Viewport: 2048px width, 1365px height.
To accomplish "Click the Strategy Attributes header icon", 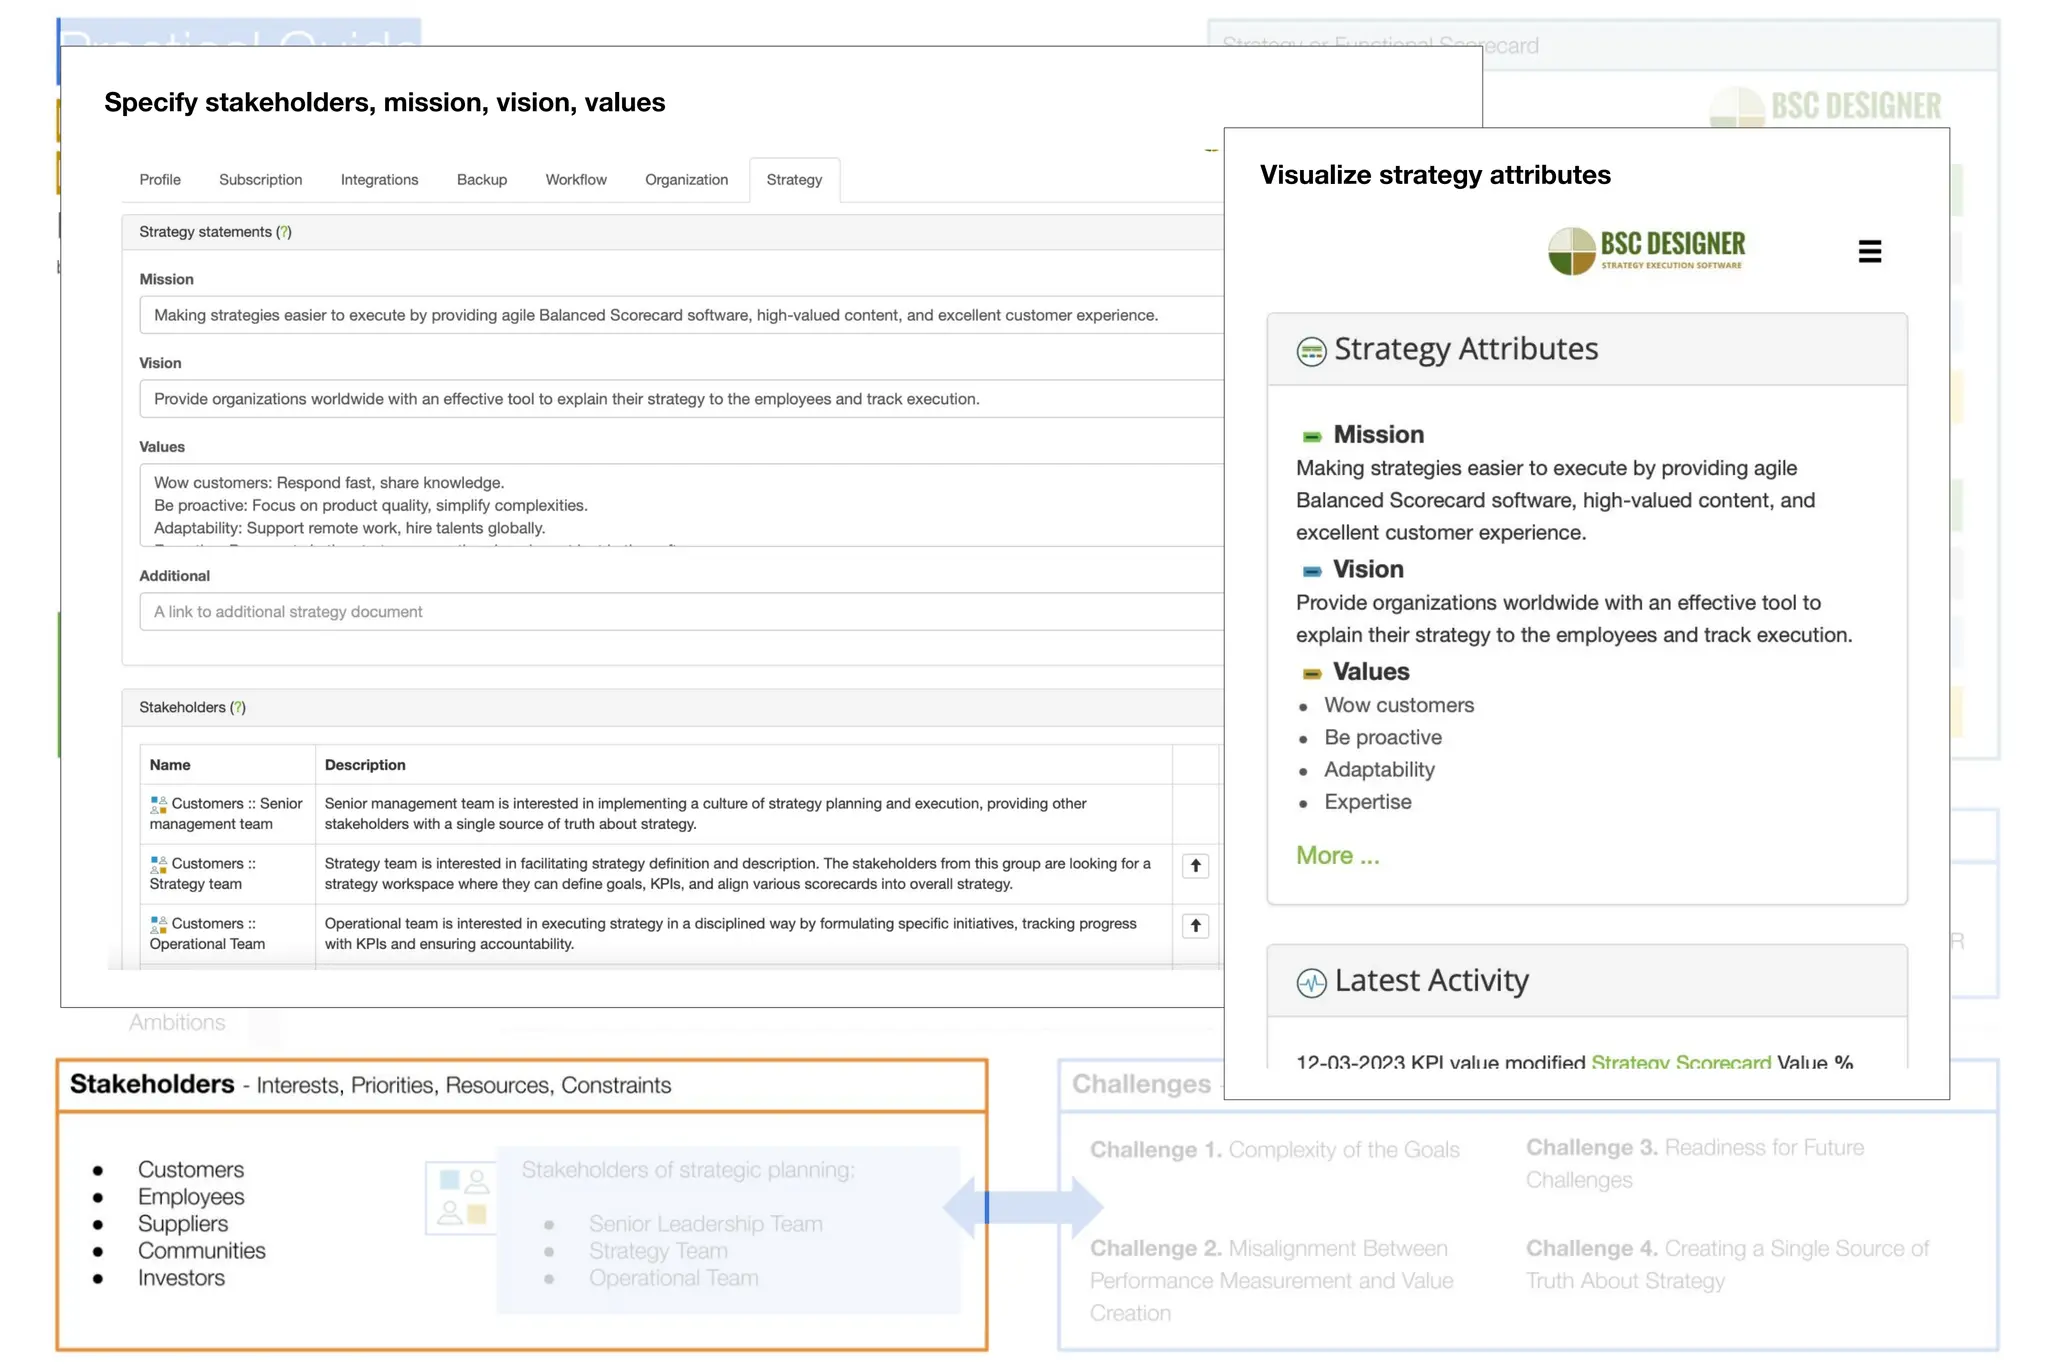I will [1311, 351].
